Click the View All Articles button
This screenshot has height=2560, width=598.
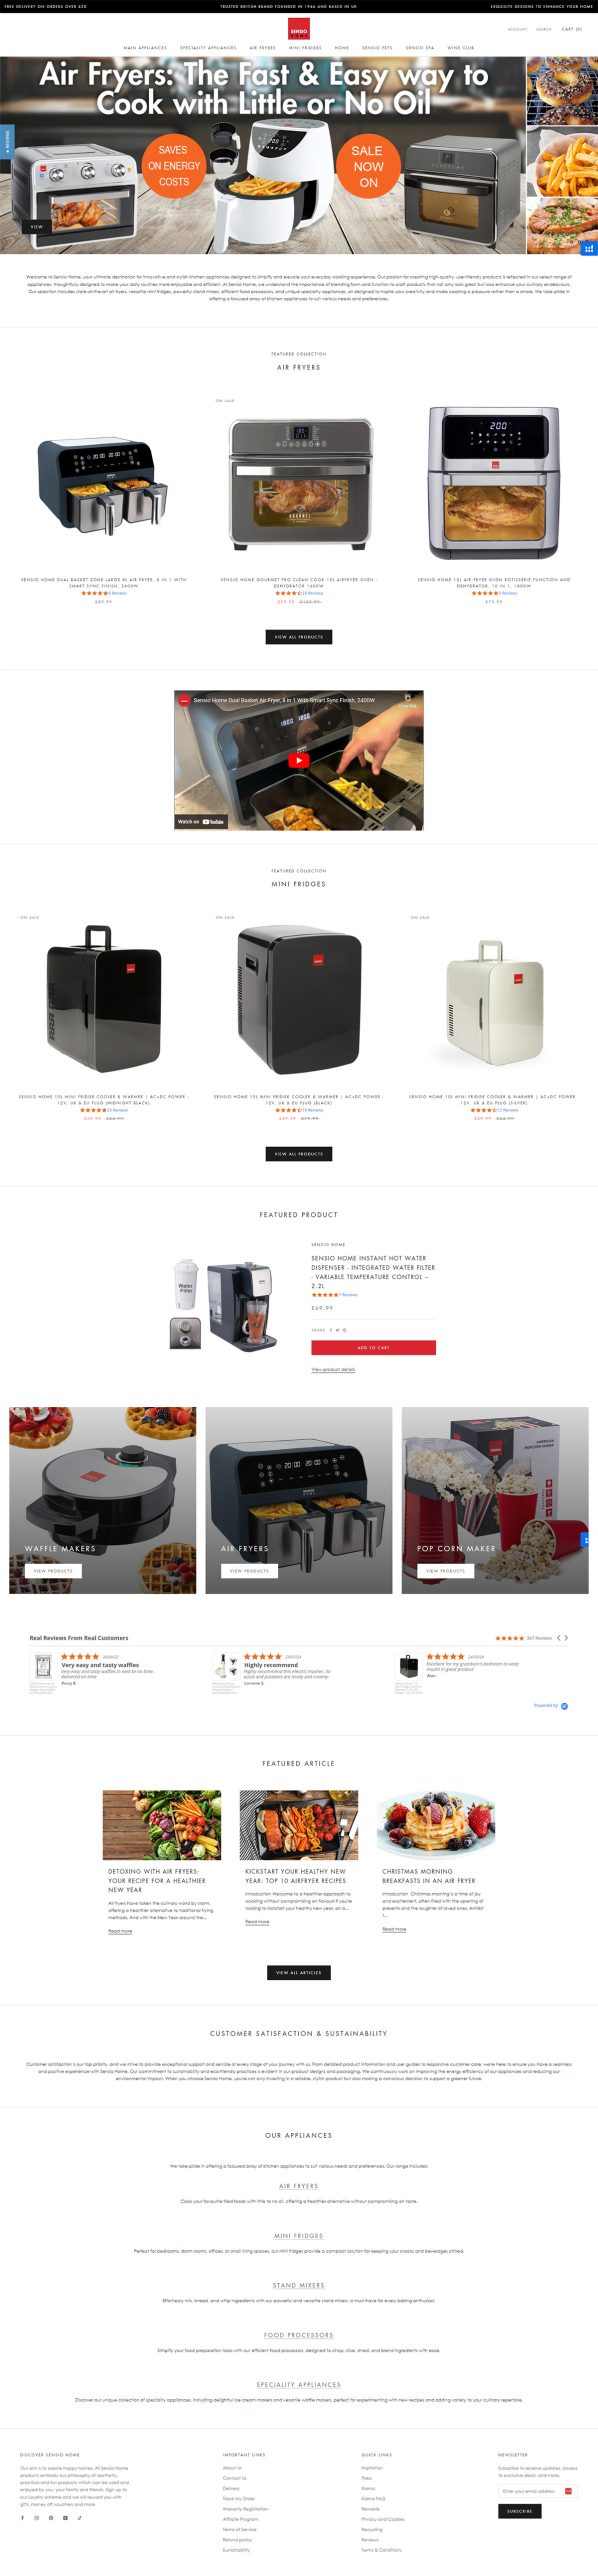coord(298,1972)
